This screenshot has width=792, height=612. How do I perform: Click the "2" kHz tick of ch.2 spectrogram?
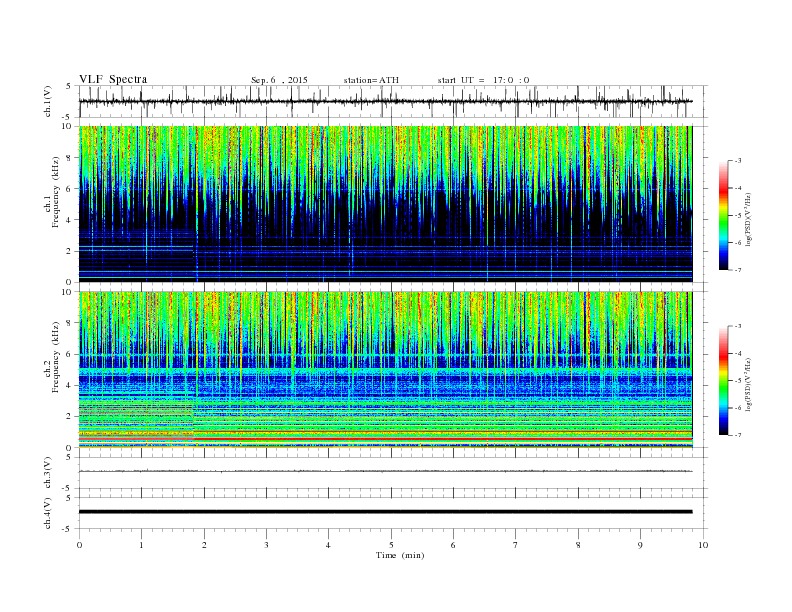tap(69, 417)
